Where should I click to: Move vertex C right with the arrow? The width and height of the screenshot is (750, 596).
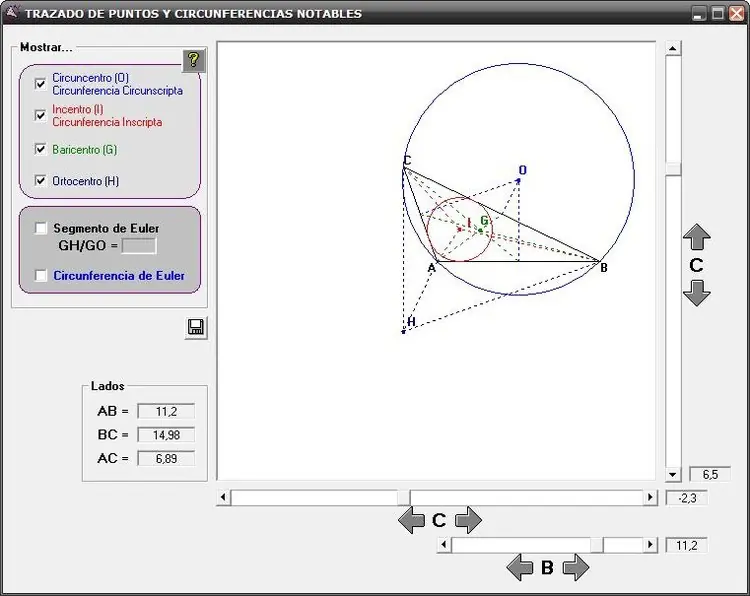pyautogui.click(x=468, y=520)
